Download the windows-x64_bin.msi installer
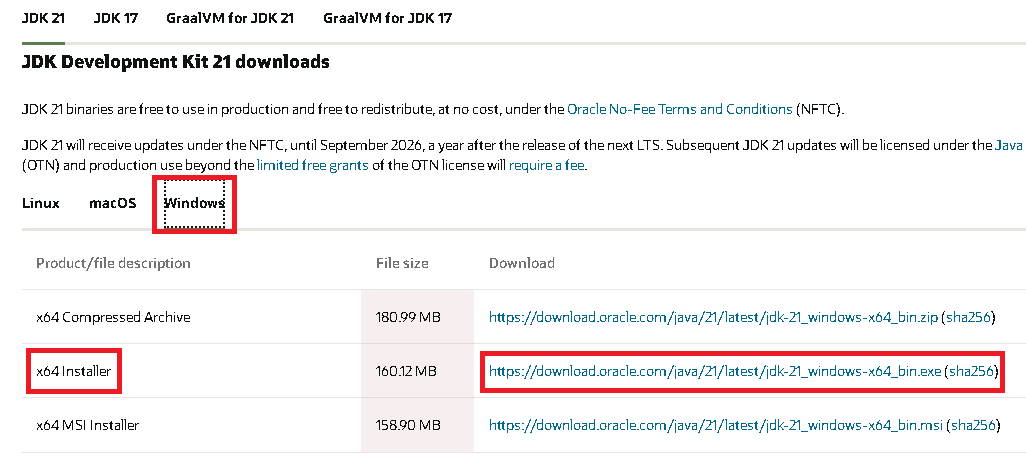Screen dimensions: 1026x454 point(713,425)
